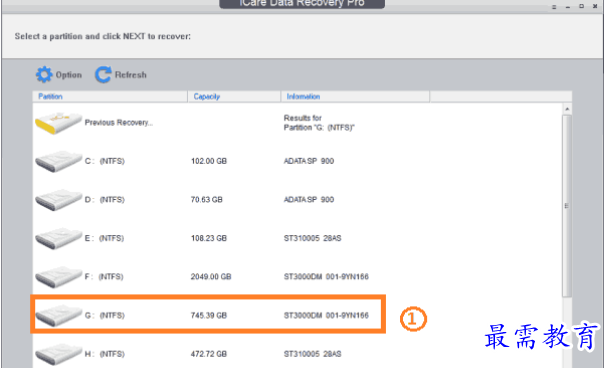Maximize the iCare Data Recovery window
606x368 pixels.
tap(581, 7)
